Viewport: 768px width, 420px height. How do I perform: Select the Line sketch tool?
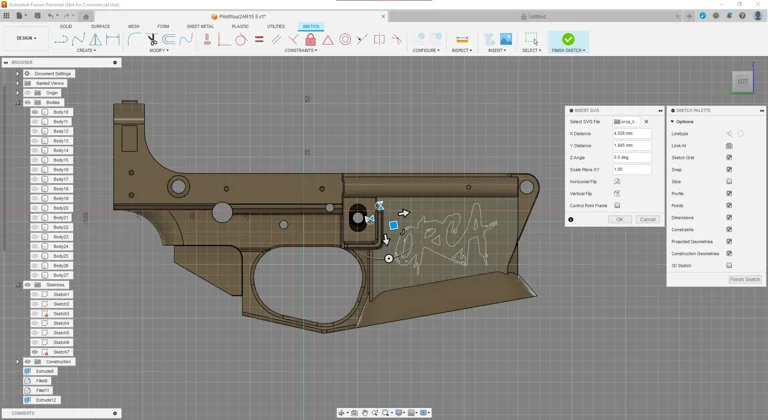click(x=61, y=40)
